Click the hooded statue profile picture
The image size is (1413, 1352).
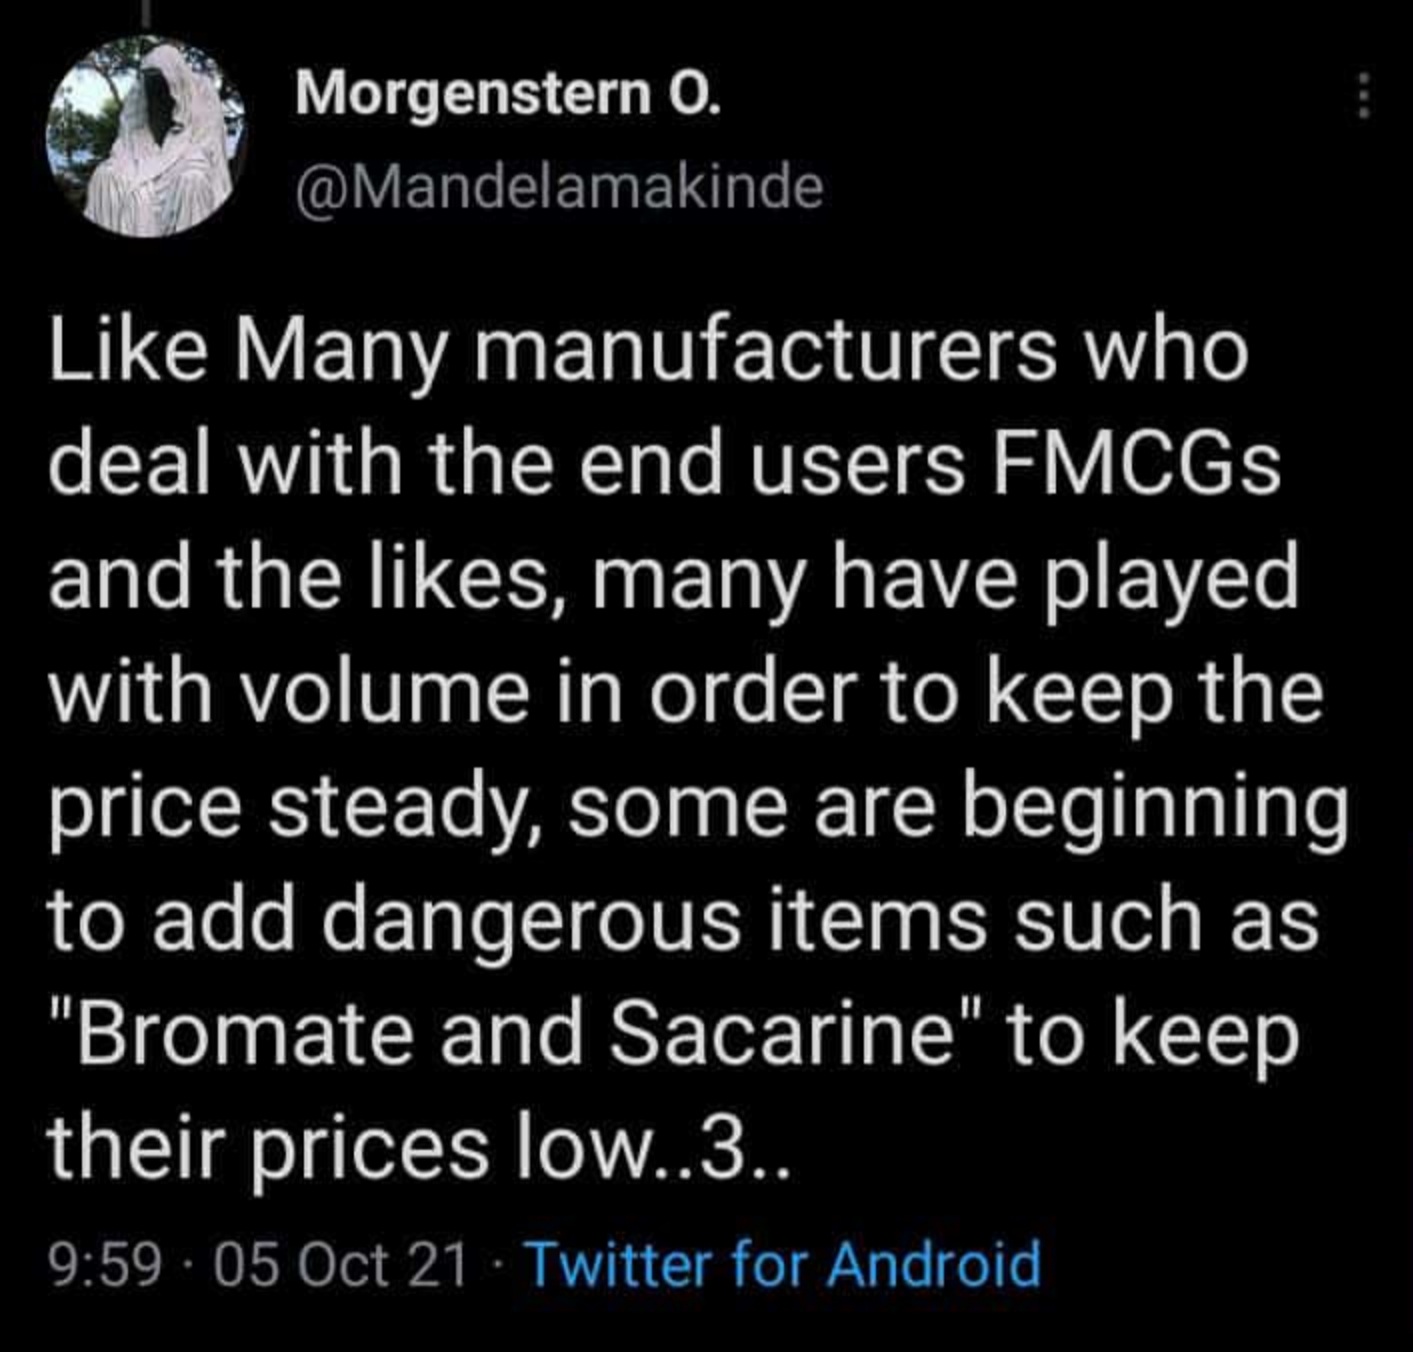[148, 135]
